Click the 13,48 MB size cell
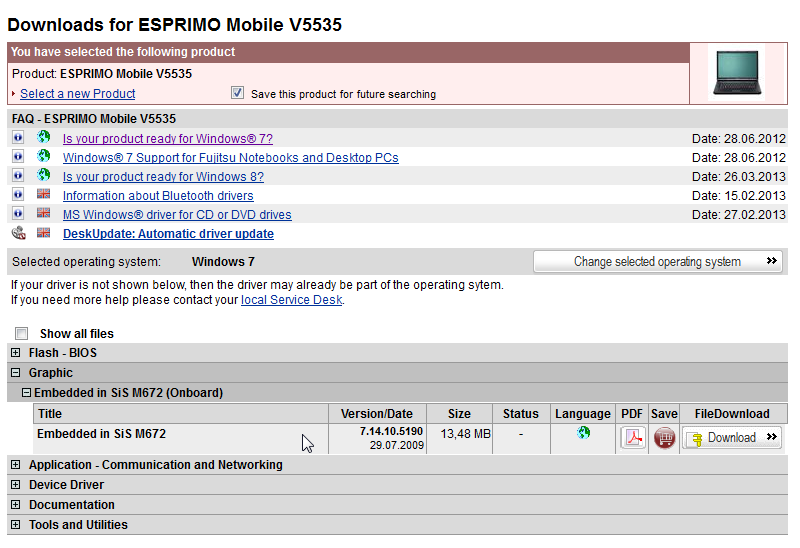This screenshot has width=800, height=548. click(x=465, y=434)
